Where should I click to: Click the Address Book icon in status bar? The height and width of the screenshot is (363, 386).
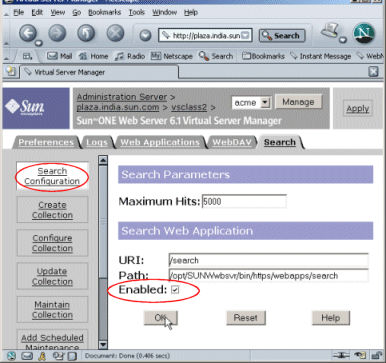(x=57, y=356)
